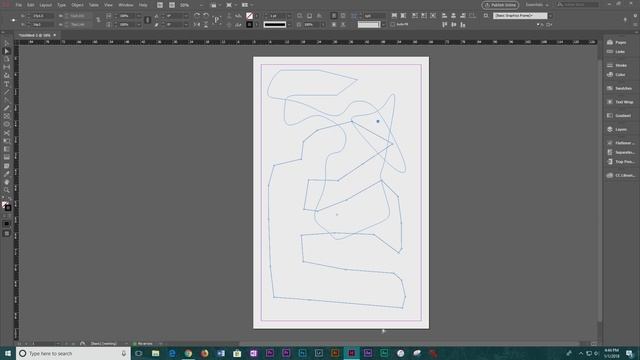
Task: Open the object style dropdown
Action: click(550, 16)
